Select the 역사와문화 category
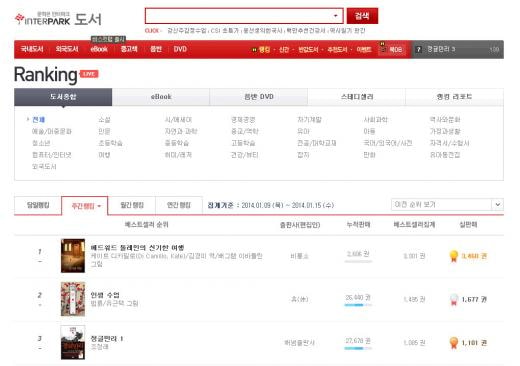The width and height of the screenshot is (520, 366). click(445, 119)
